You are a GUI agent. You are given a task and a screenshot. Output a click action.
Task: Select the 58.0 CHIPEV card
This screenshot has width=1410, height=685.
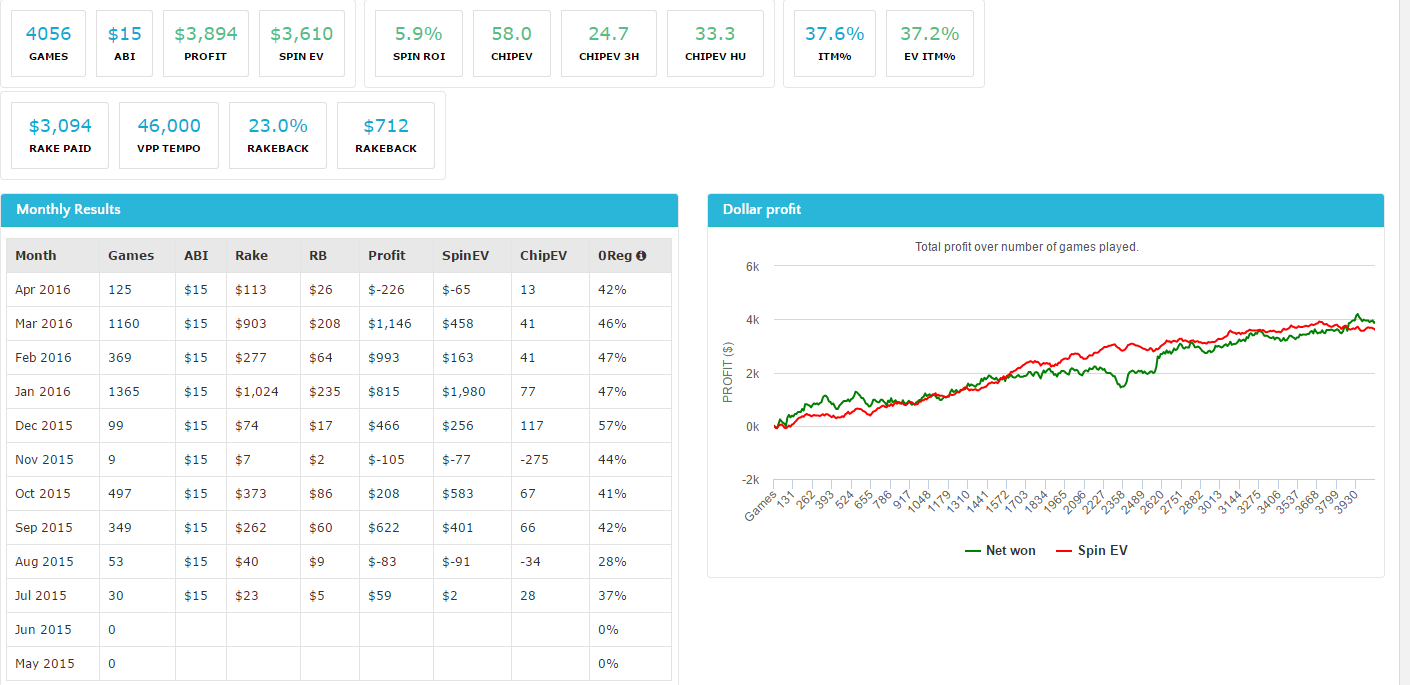pos(512,43)
